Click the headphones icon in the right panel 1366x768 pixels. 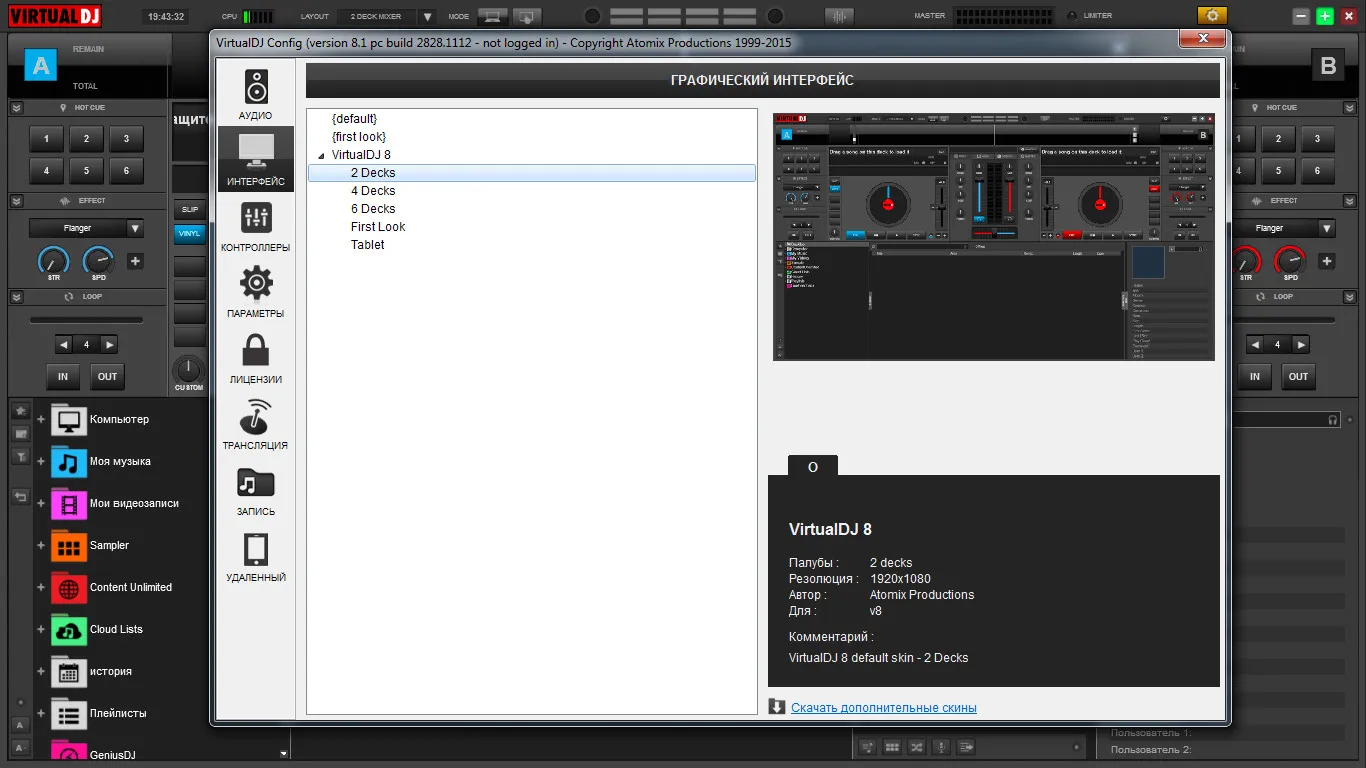(1333, 420)
